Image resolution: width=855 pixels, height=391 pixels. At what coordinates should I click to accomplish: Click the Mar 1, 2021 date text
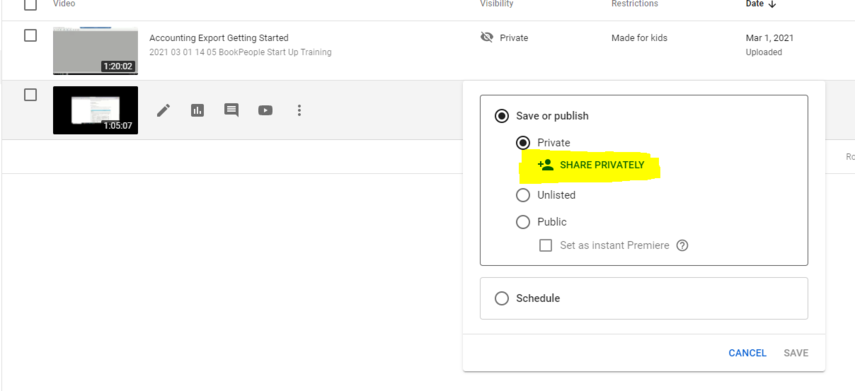tap(769, 38)
